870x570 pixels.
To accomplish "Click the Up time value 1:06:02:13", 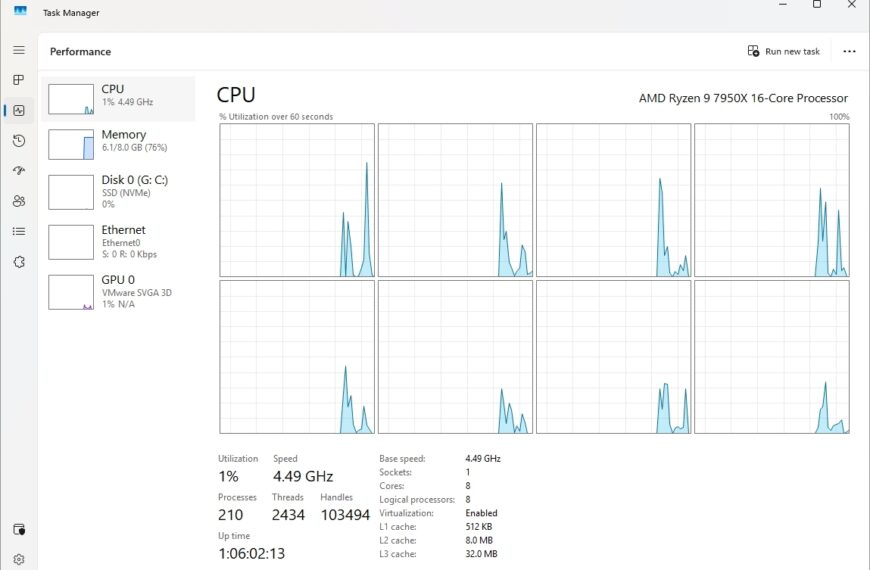I will [x=251, y=553].
